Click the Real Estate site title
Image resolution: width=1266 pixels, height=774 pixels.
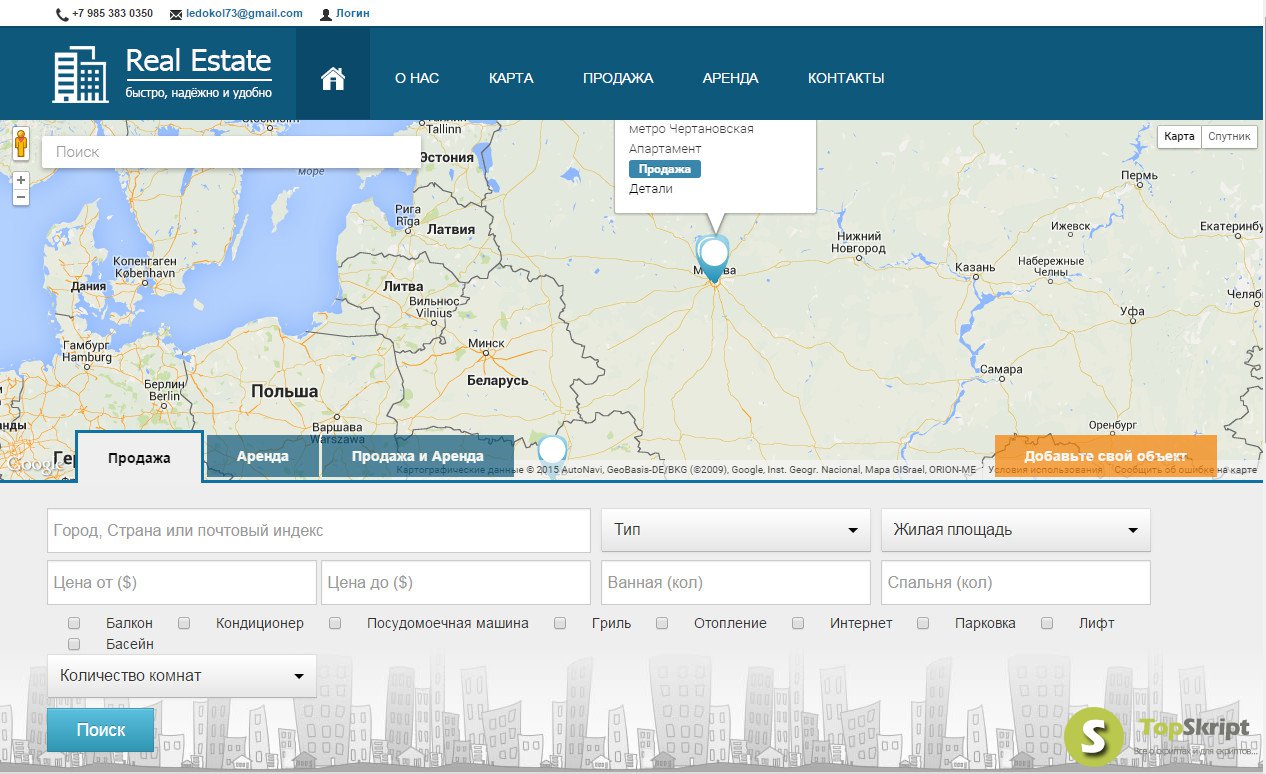(198, 60)
